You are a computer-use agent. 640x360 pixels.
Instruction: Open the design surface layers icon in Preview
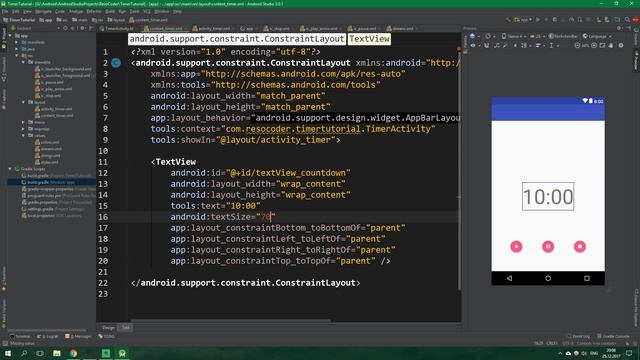[473, 36]
